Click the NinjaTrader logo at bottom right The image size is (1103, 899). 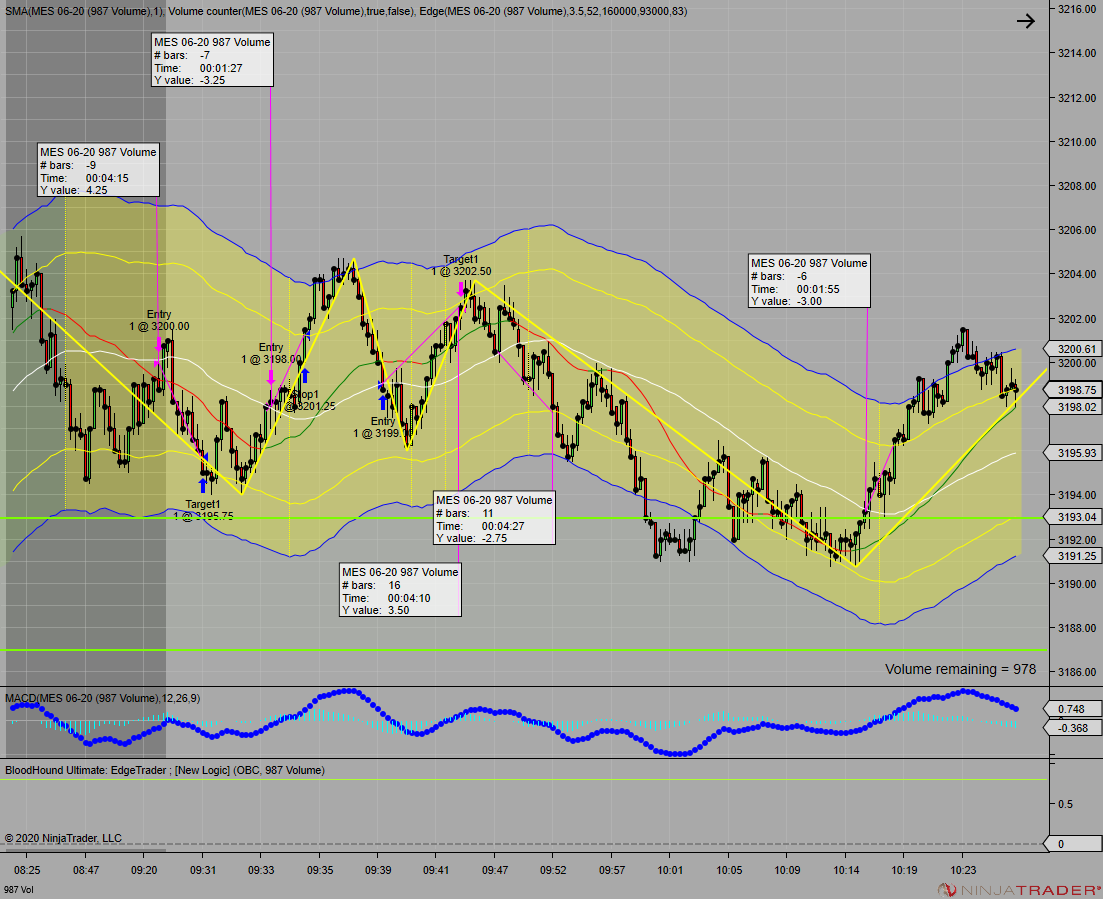(x=1019, y=890)
